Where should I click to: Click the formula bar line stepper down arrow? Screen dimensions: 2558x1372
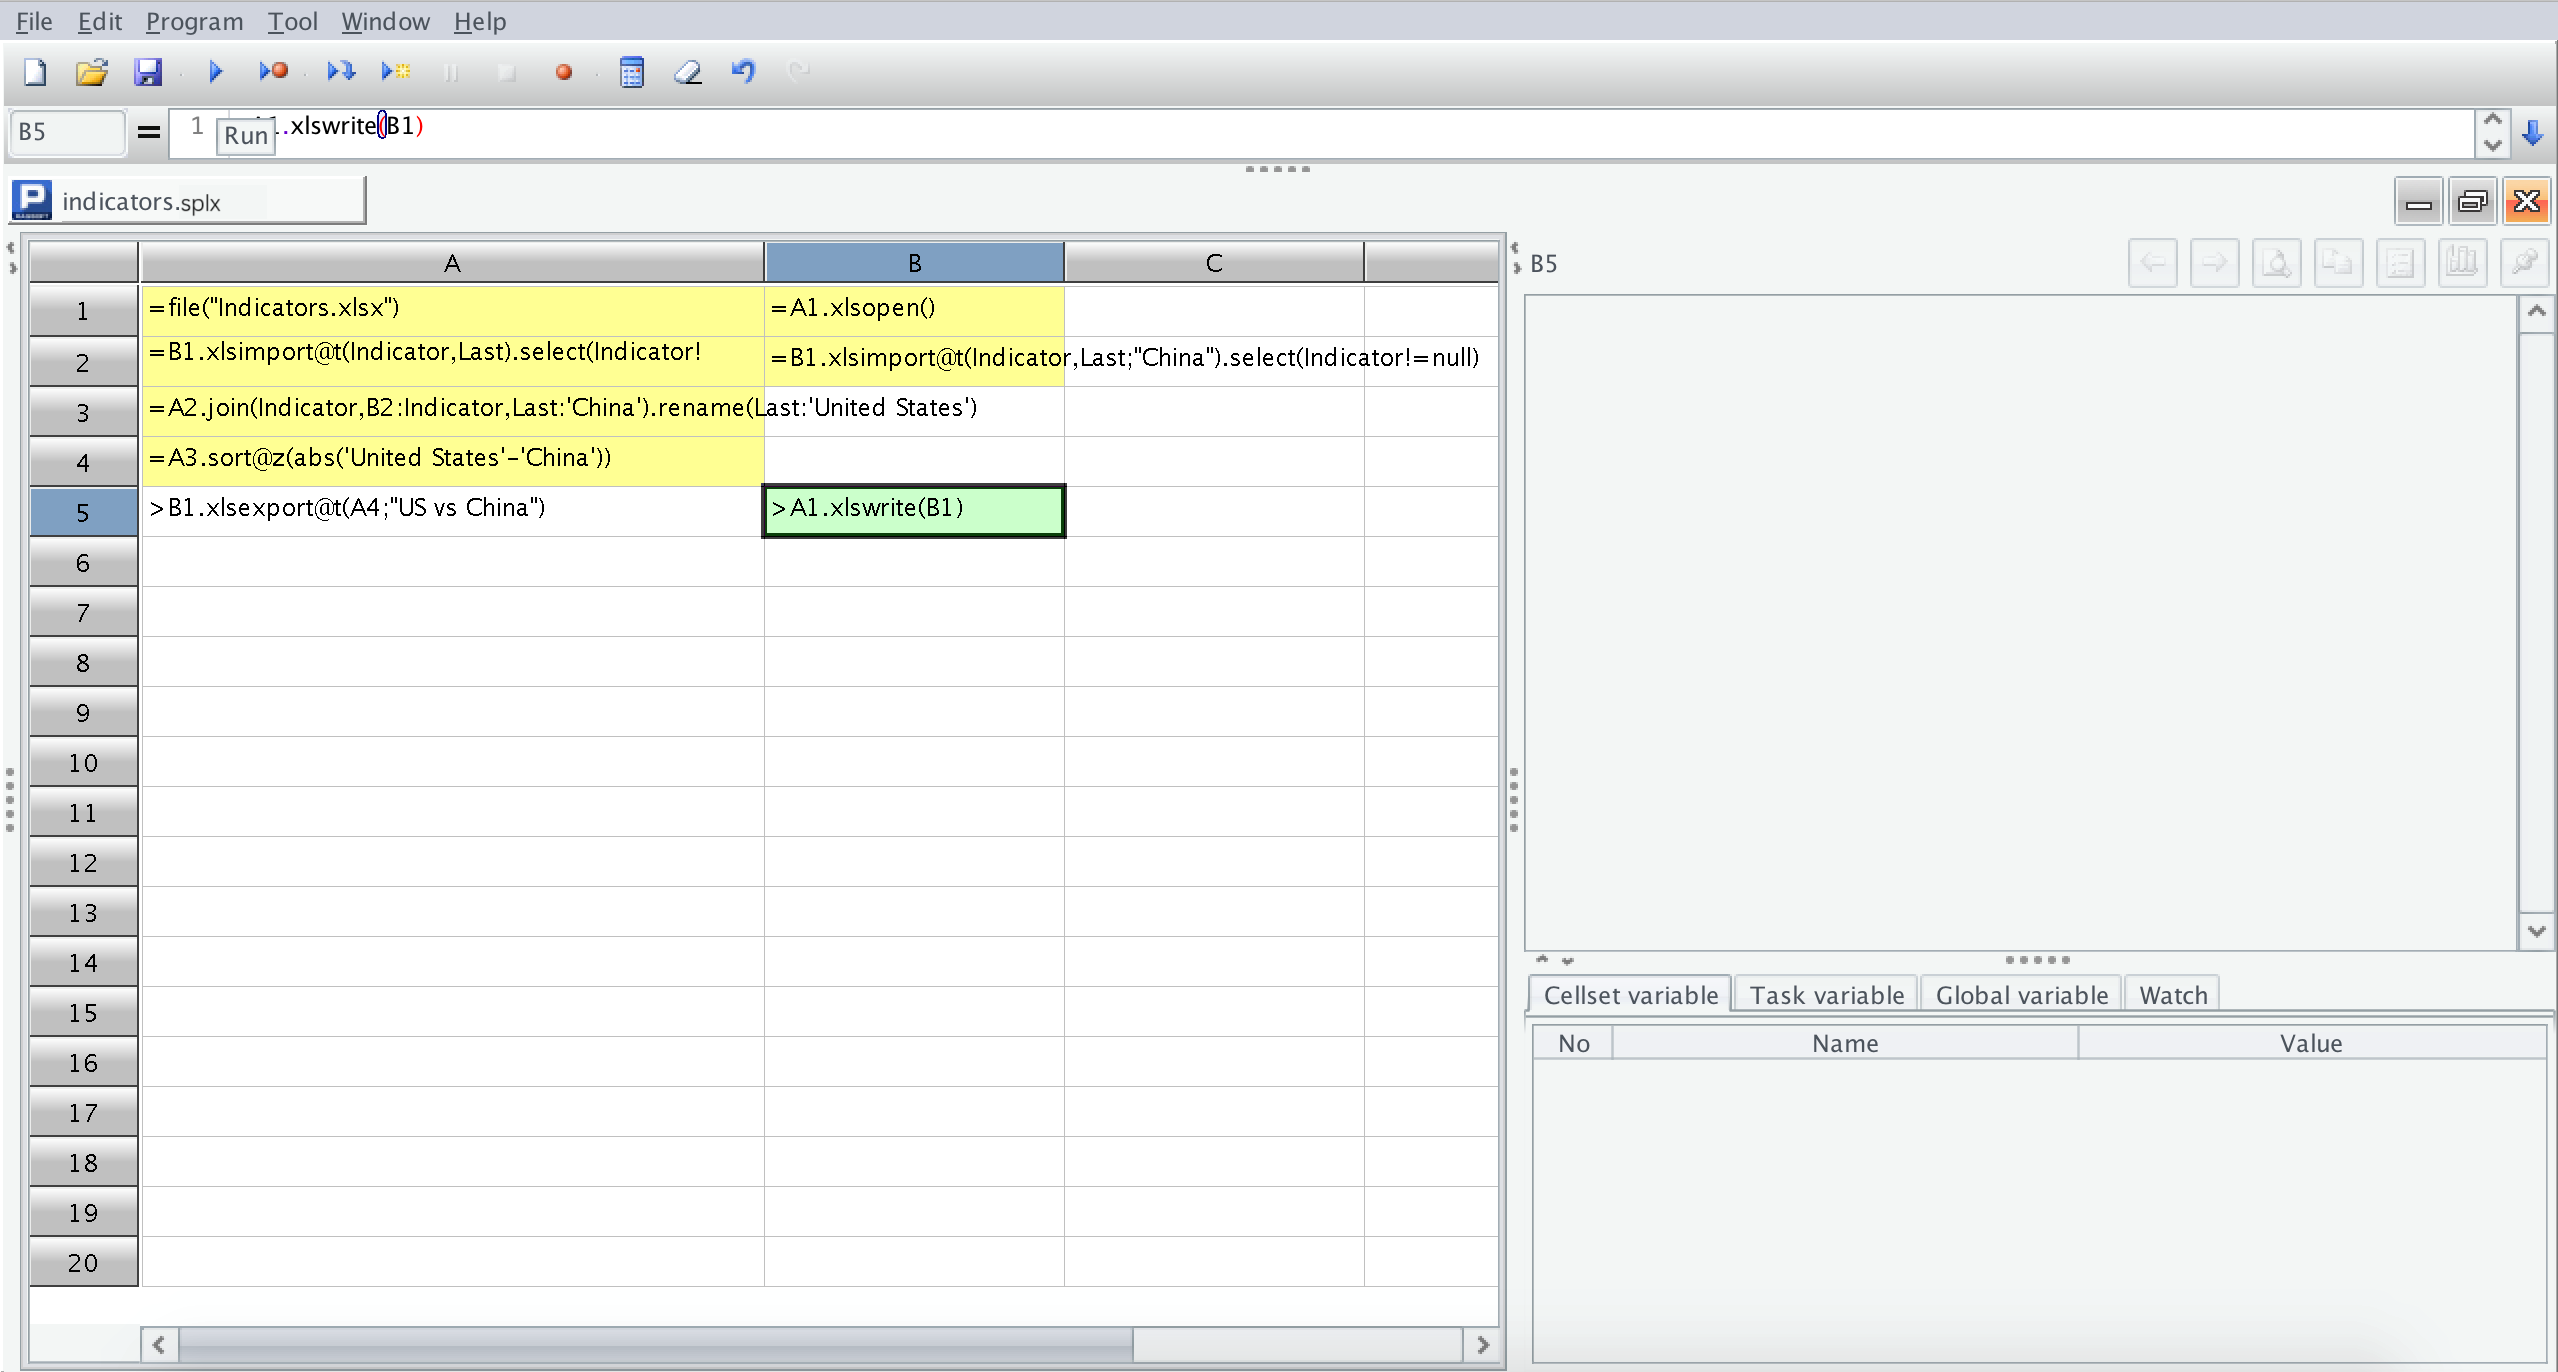2492,145
